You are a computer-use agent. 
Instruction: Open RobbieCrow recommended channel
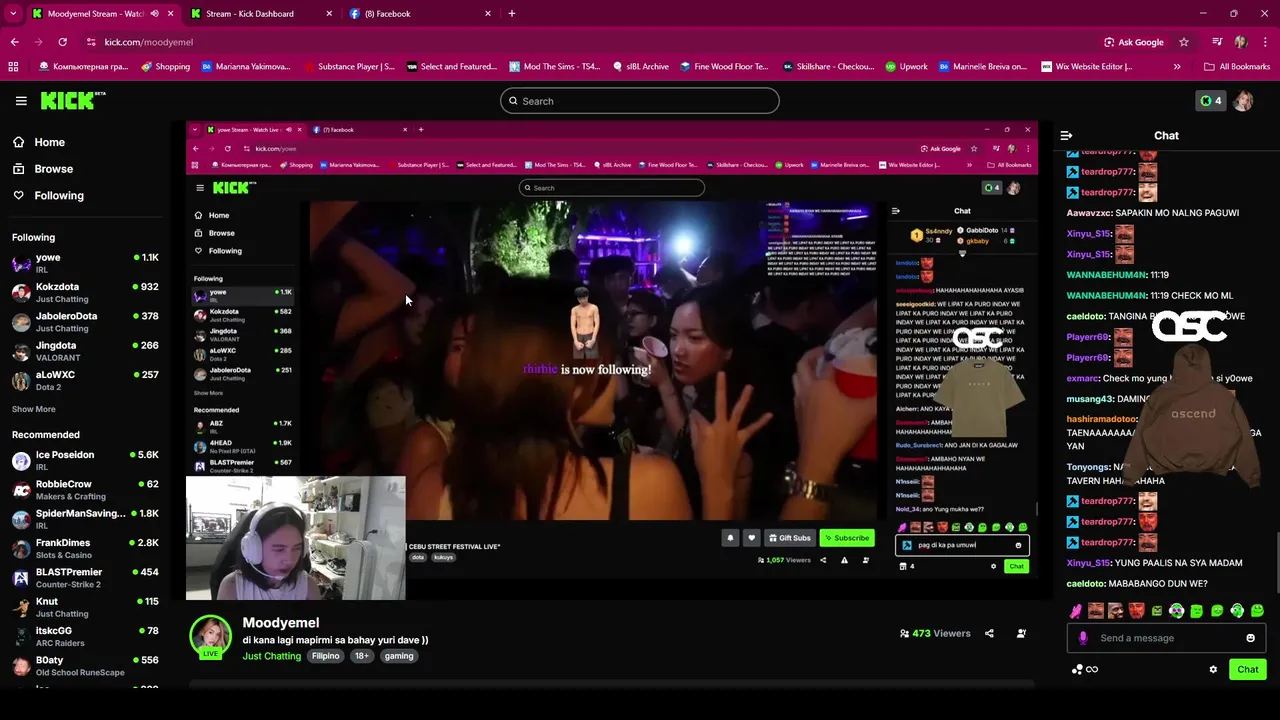coord(85,489)
